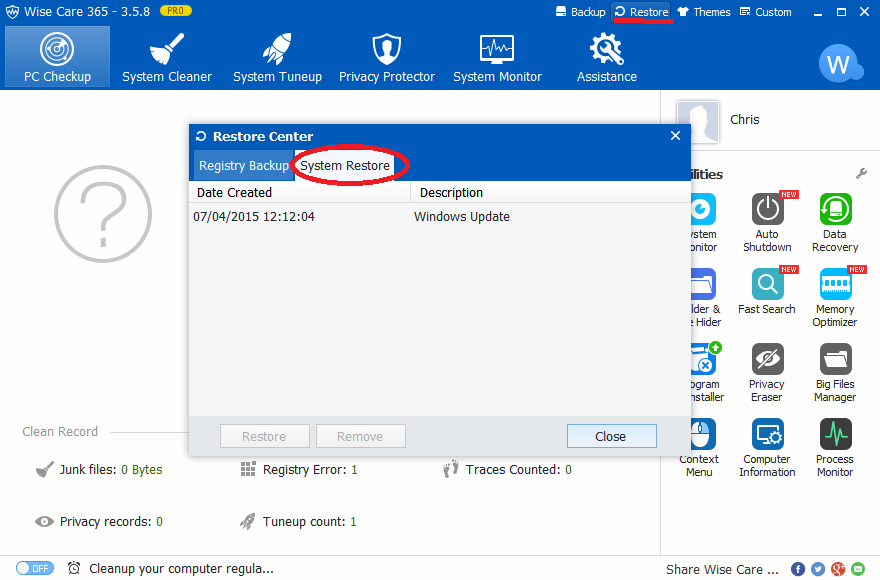Open Assistance gear icon
880x580 pixels.
tap(607, 49)
